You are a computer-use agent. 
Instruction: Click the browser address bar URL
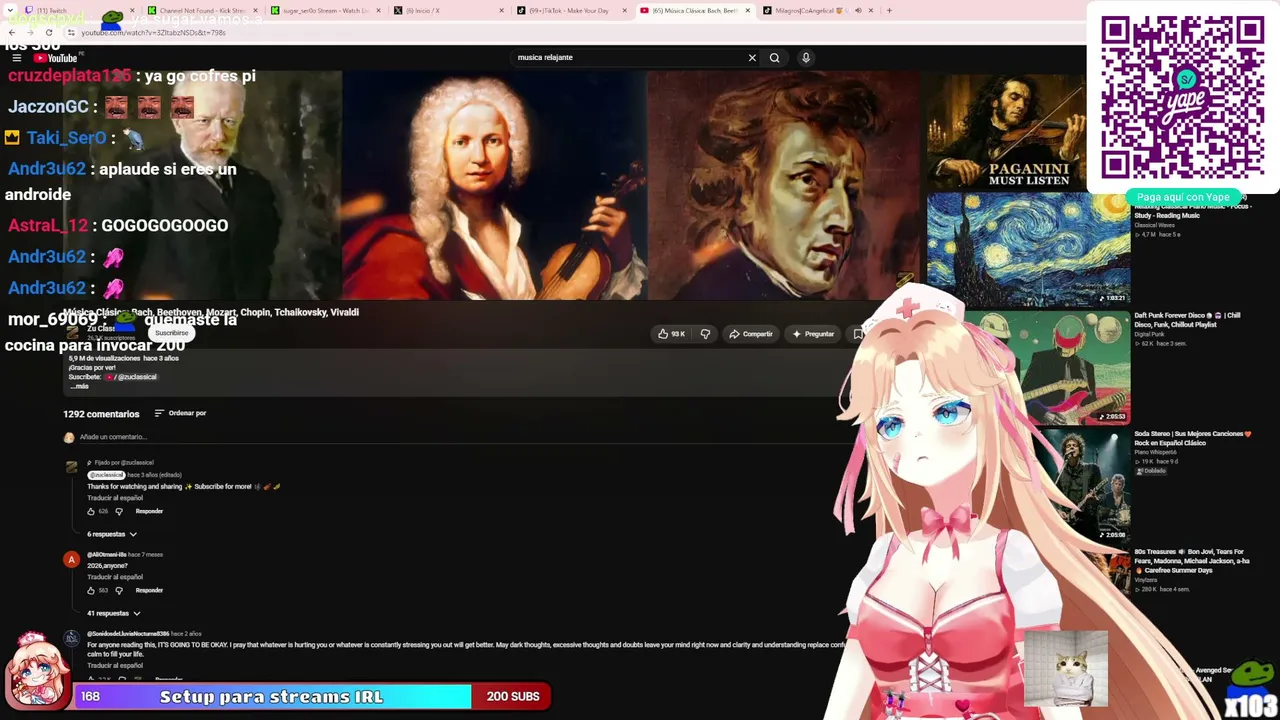pos(153,33)
